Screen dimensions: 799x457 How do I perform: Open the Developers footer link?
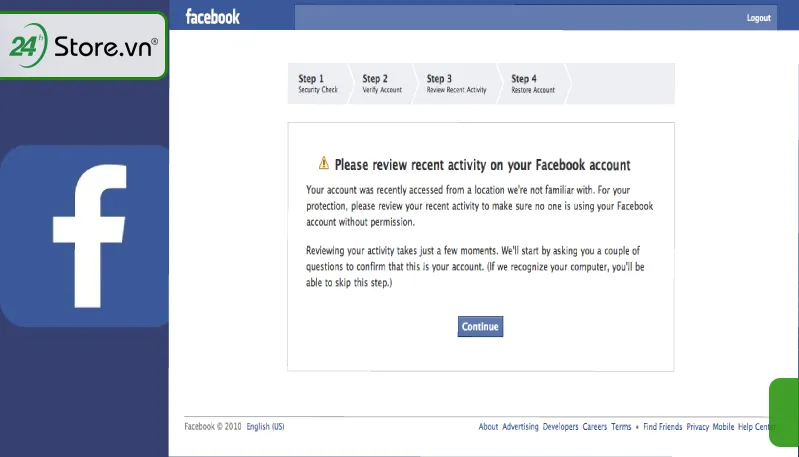561,426
